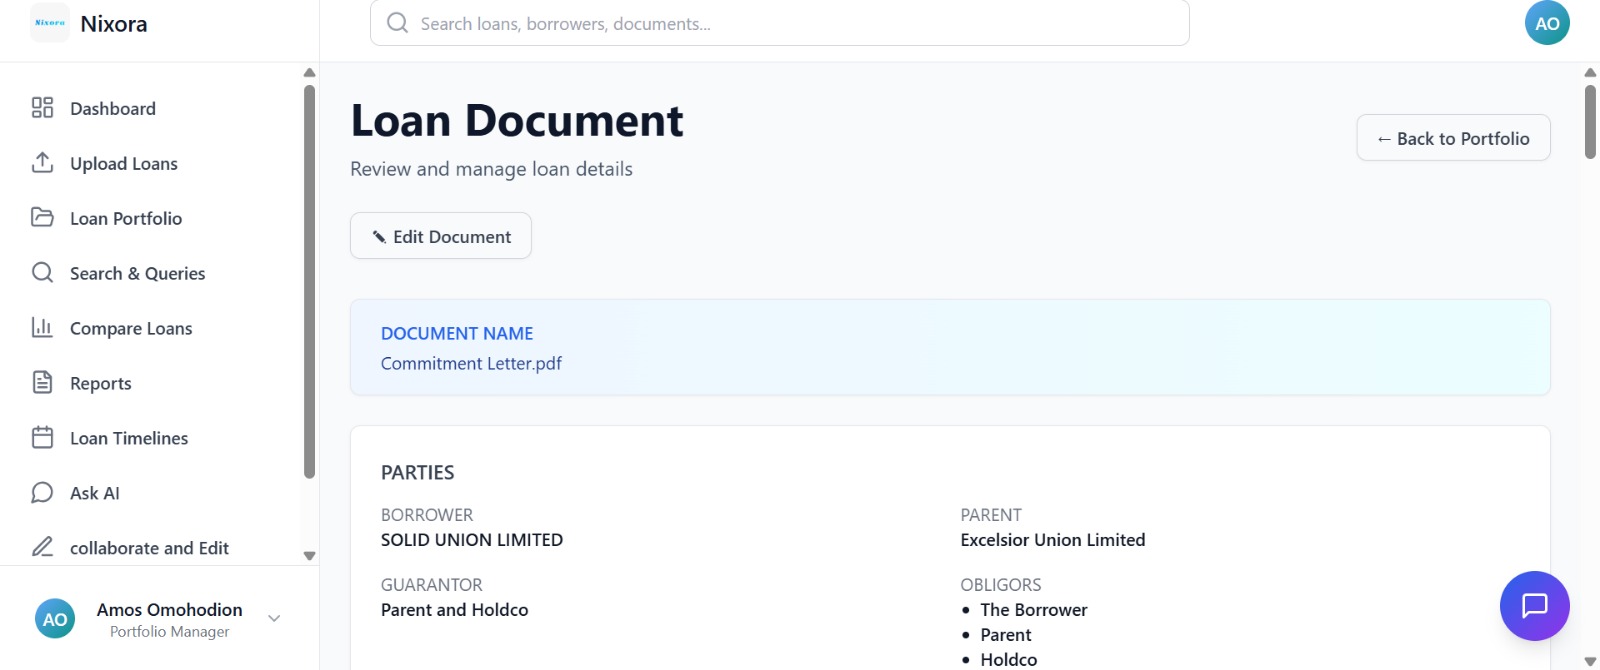The height and width of the screenshot is (670, 1600).
Task: Click the Loan Timelines calendar icon
Action: pos(42,438)
